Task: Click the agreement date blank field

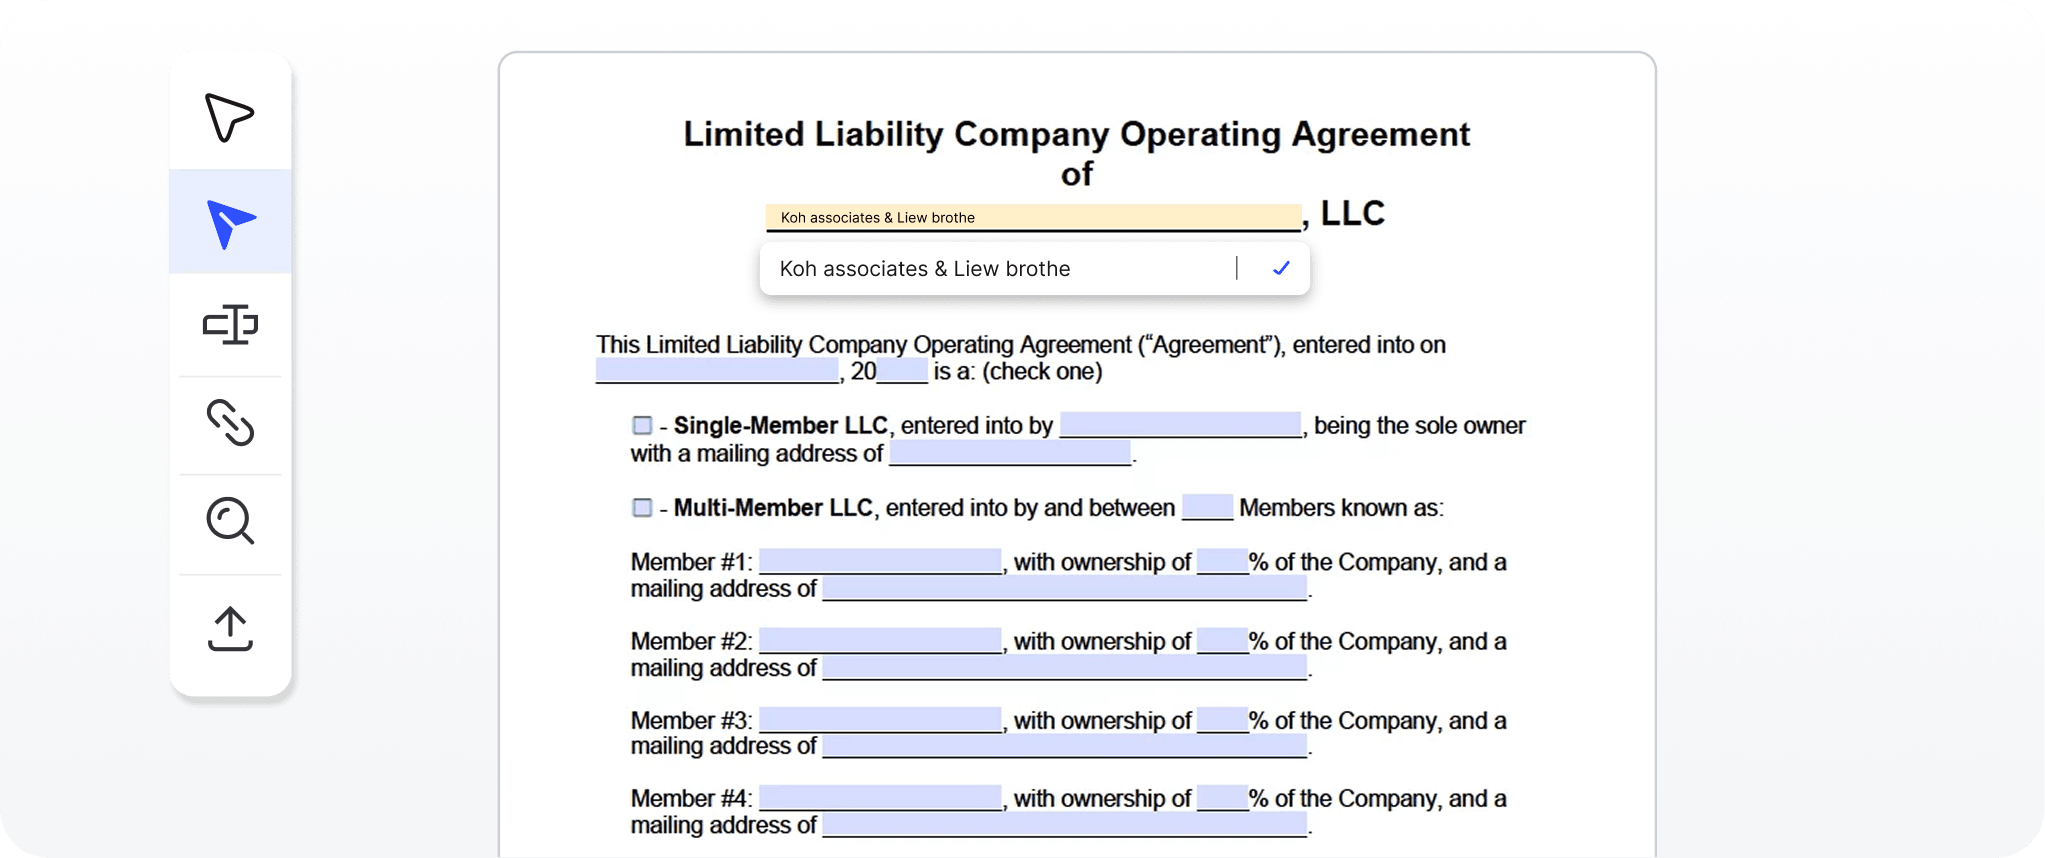Action: pyautogui.click(x=717, y=372)
